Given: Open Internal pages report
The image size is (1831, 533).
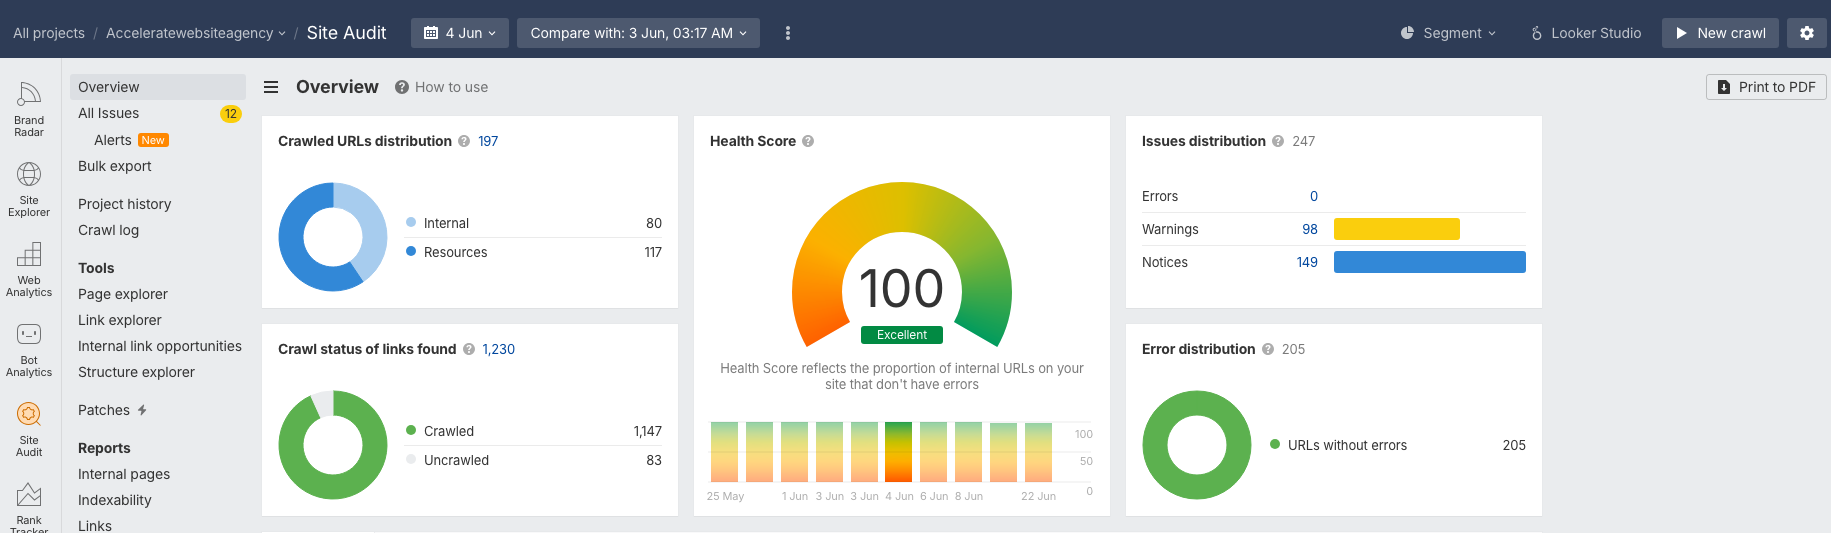Looking at the screenshot, I should (x=124, y=474).
